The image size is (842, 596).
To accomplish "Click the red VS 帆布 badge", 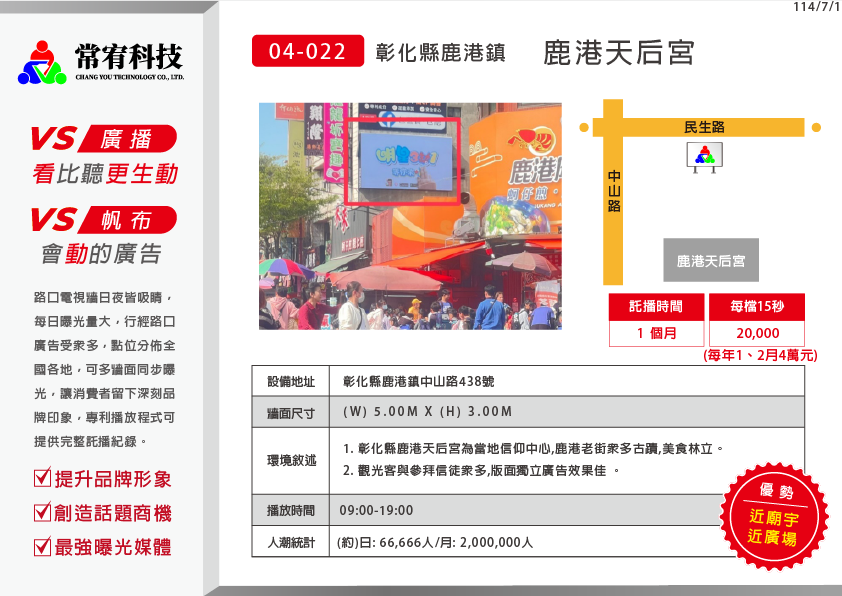I will (103, 219).
